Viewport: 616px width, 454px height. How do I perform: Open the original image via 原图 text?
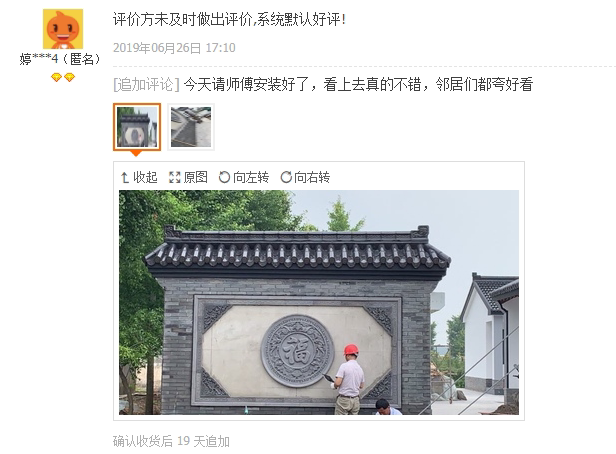pyautogui.click(x=196, y=177)
